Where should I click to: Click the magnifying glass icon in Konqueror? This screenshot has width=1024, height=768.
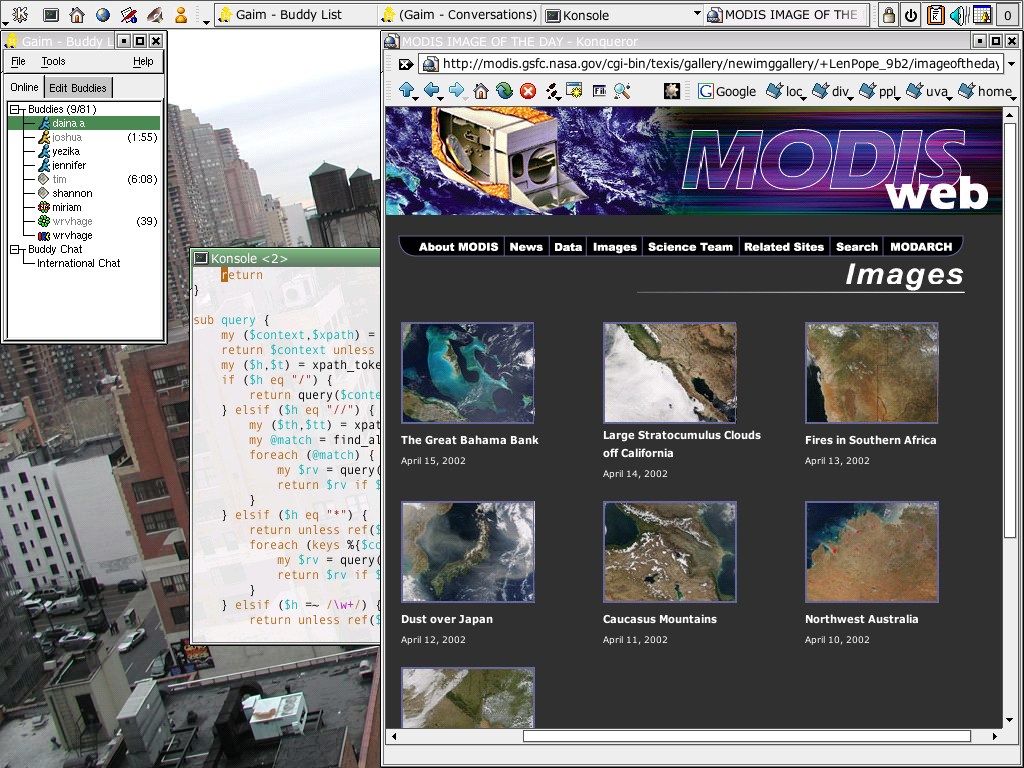pos(622,91)
